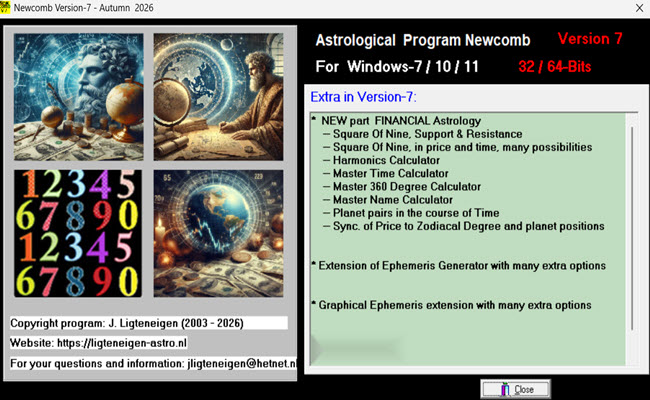
Task: Click the 'Extra in Version-7:' heading
Action: coord(364,97)
